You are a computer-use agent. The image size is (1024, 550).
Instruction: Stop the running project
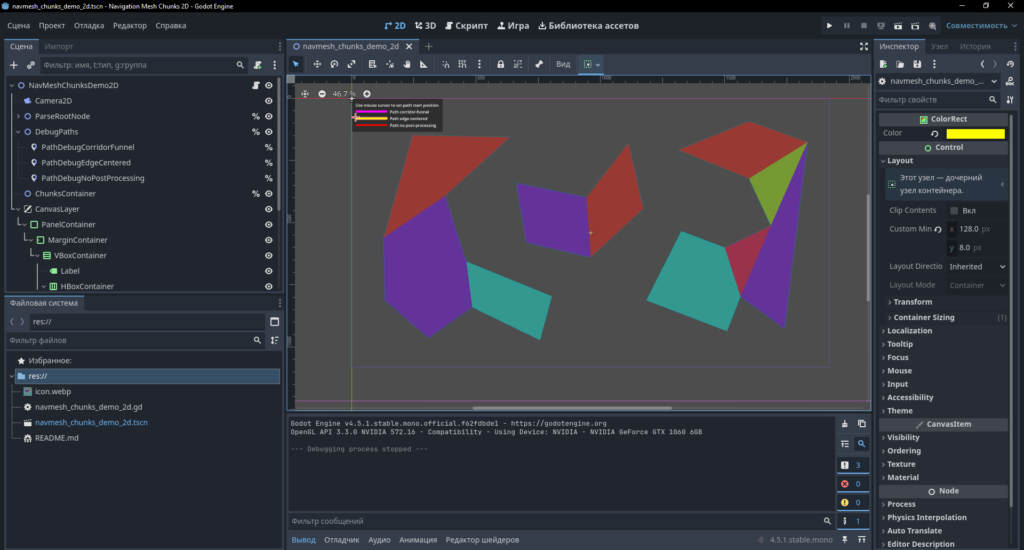point(863,25)
